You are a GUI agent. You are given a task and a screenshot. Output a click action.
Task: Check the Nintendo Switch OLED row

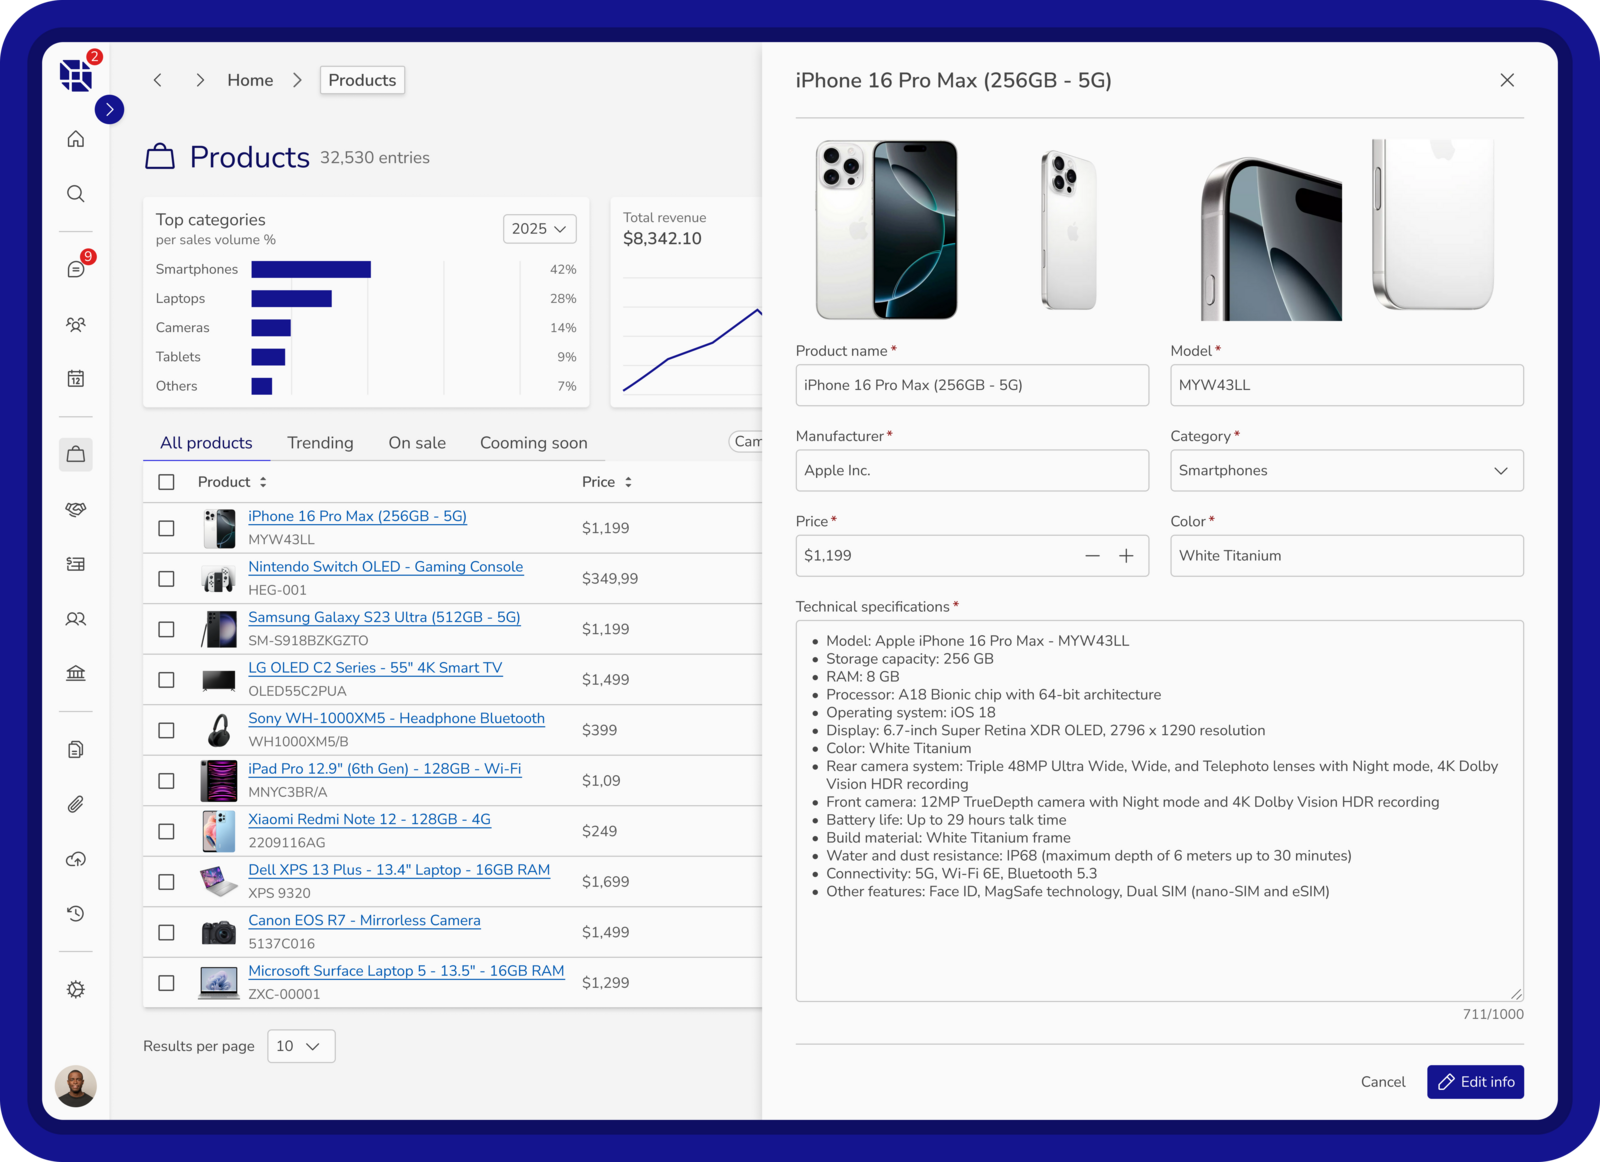(x=166, y=579)
